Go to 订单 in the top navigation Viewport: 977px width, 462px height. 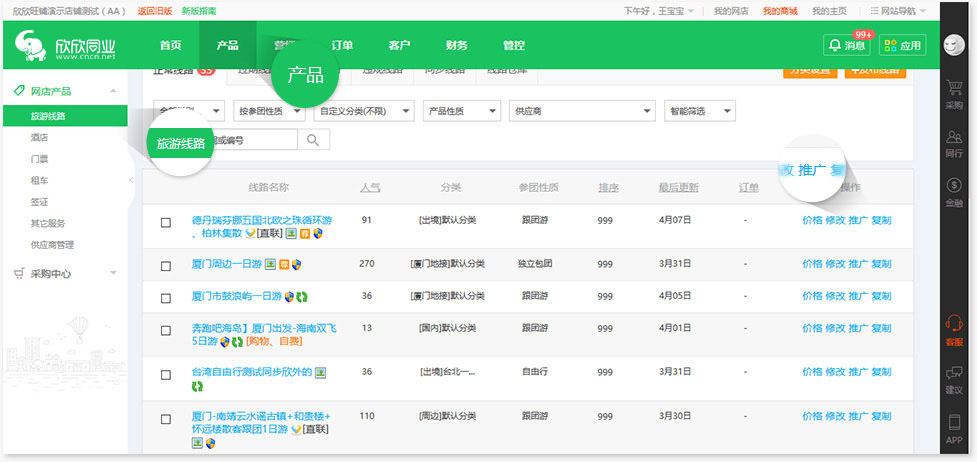point(342,45)
